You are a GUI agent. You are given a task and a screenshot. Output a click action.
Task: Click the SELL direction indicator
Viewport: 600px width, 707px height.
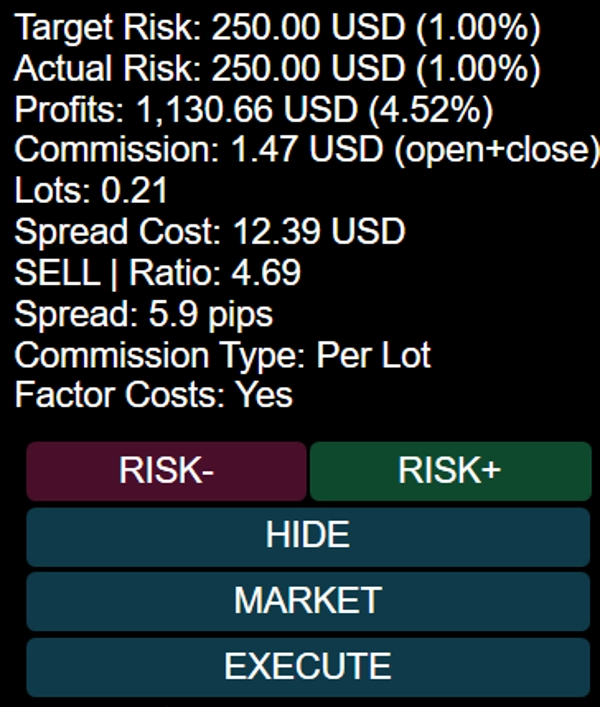coord(57,272)
